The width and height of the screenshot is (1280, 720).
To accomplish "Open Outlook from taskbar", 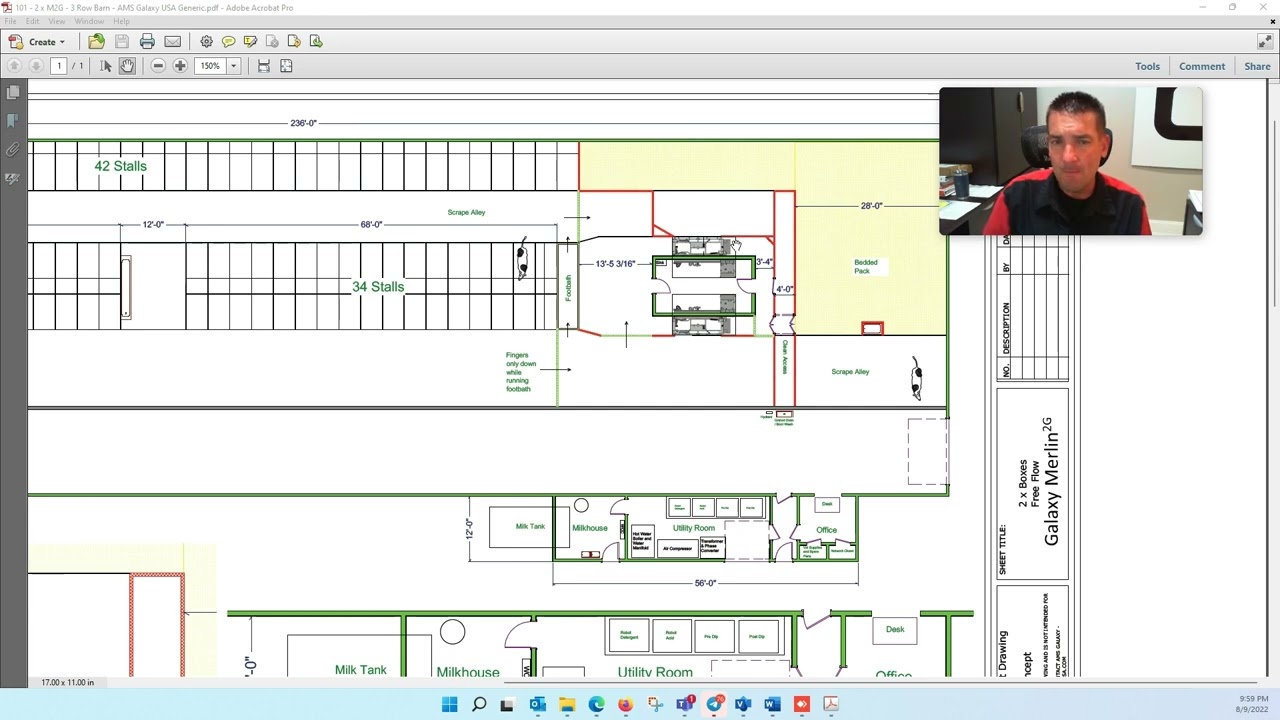I will pyautogui.click(x=537, y=704).
